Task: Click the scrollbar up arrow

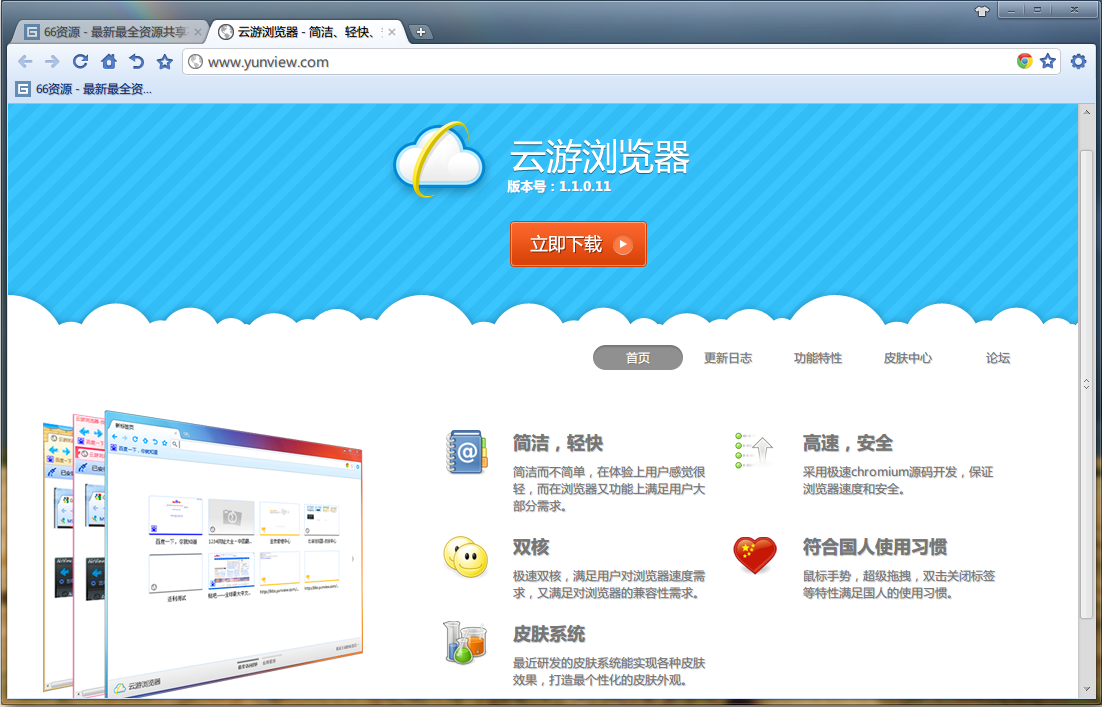Action: [x=1086, y=112]
